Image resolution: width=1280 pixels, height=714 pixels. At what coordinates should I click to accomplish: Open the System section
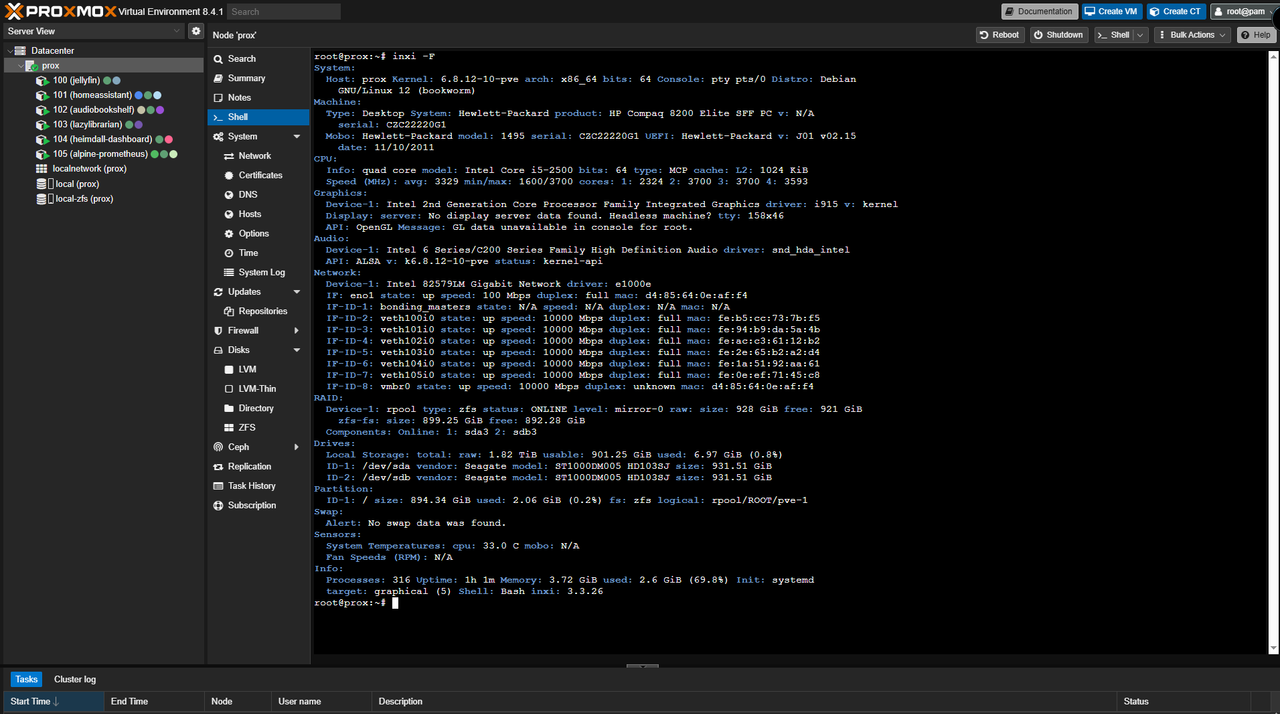coord(242,136)
